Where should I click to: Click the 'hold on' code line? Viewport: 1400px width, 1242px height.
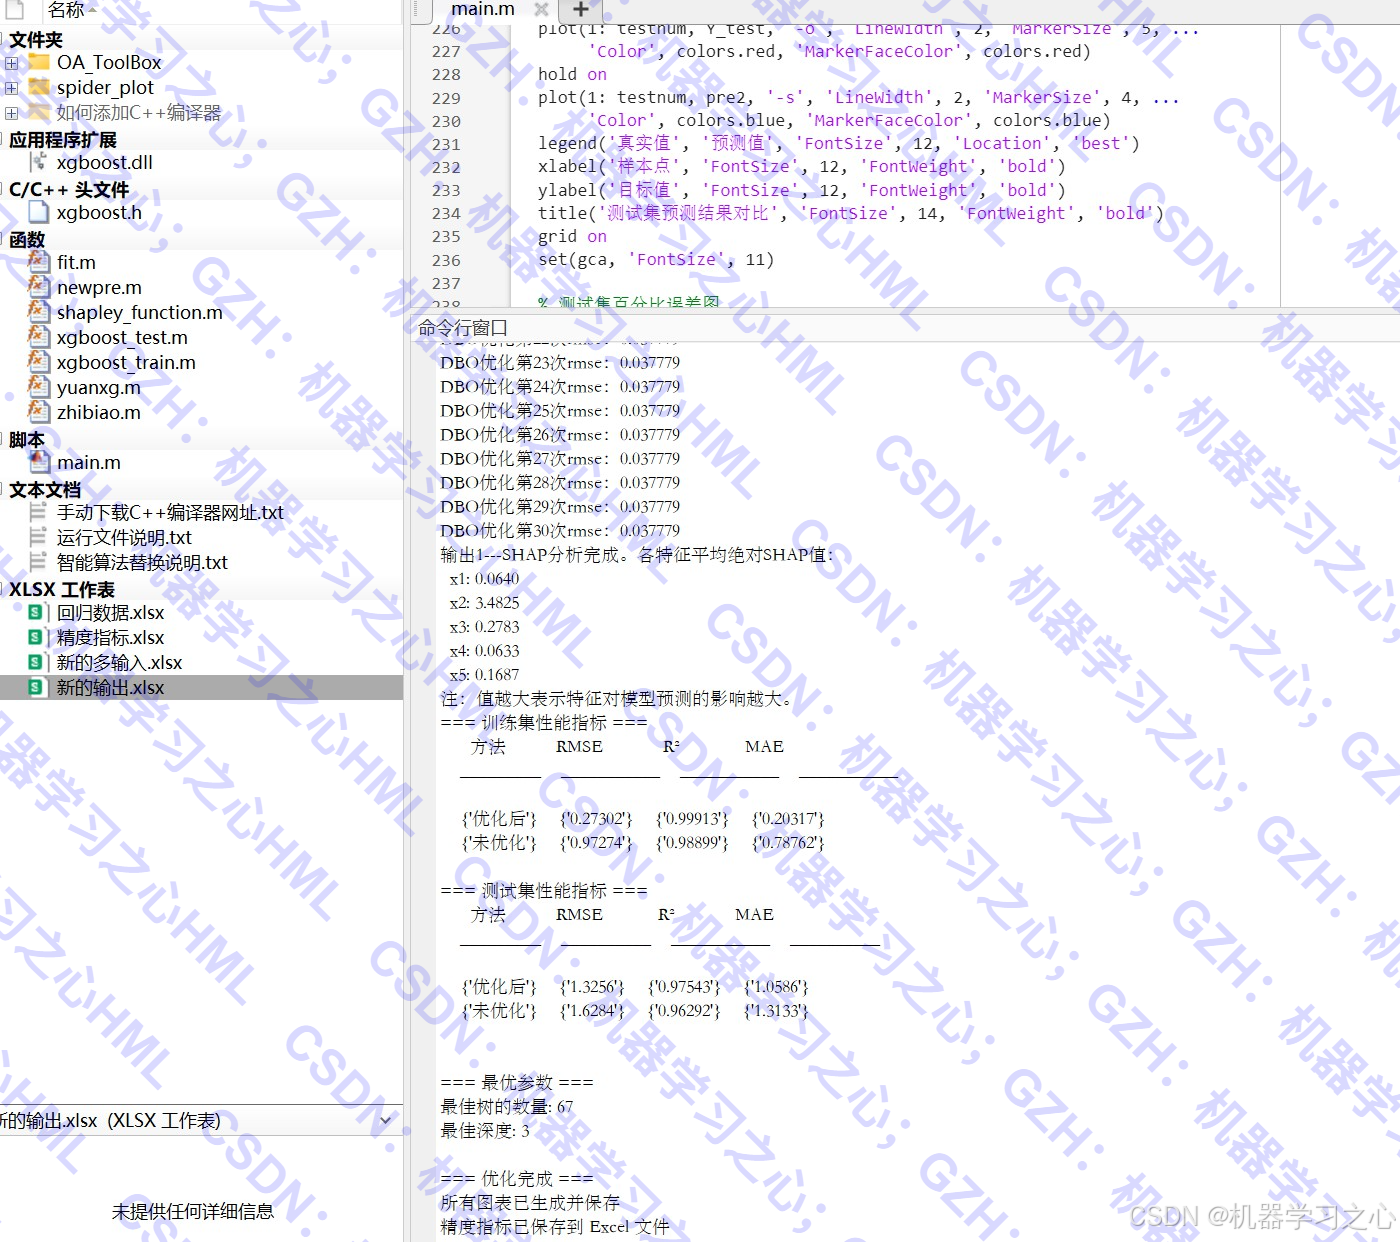tap(572, 75)
